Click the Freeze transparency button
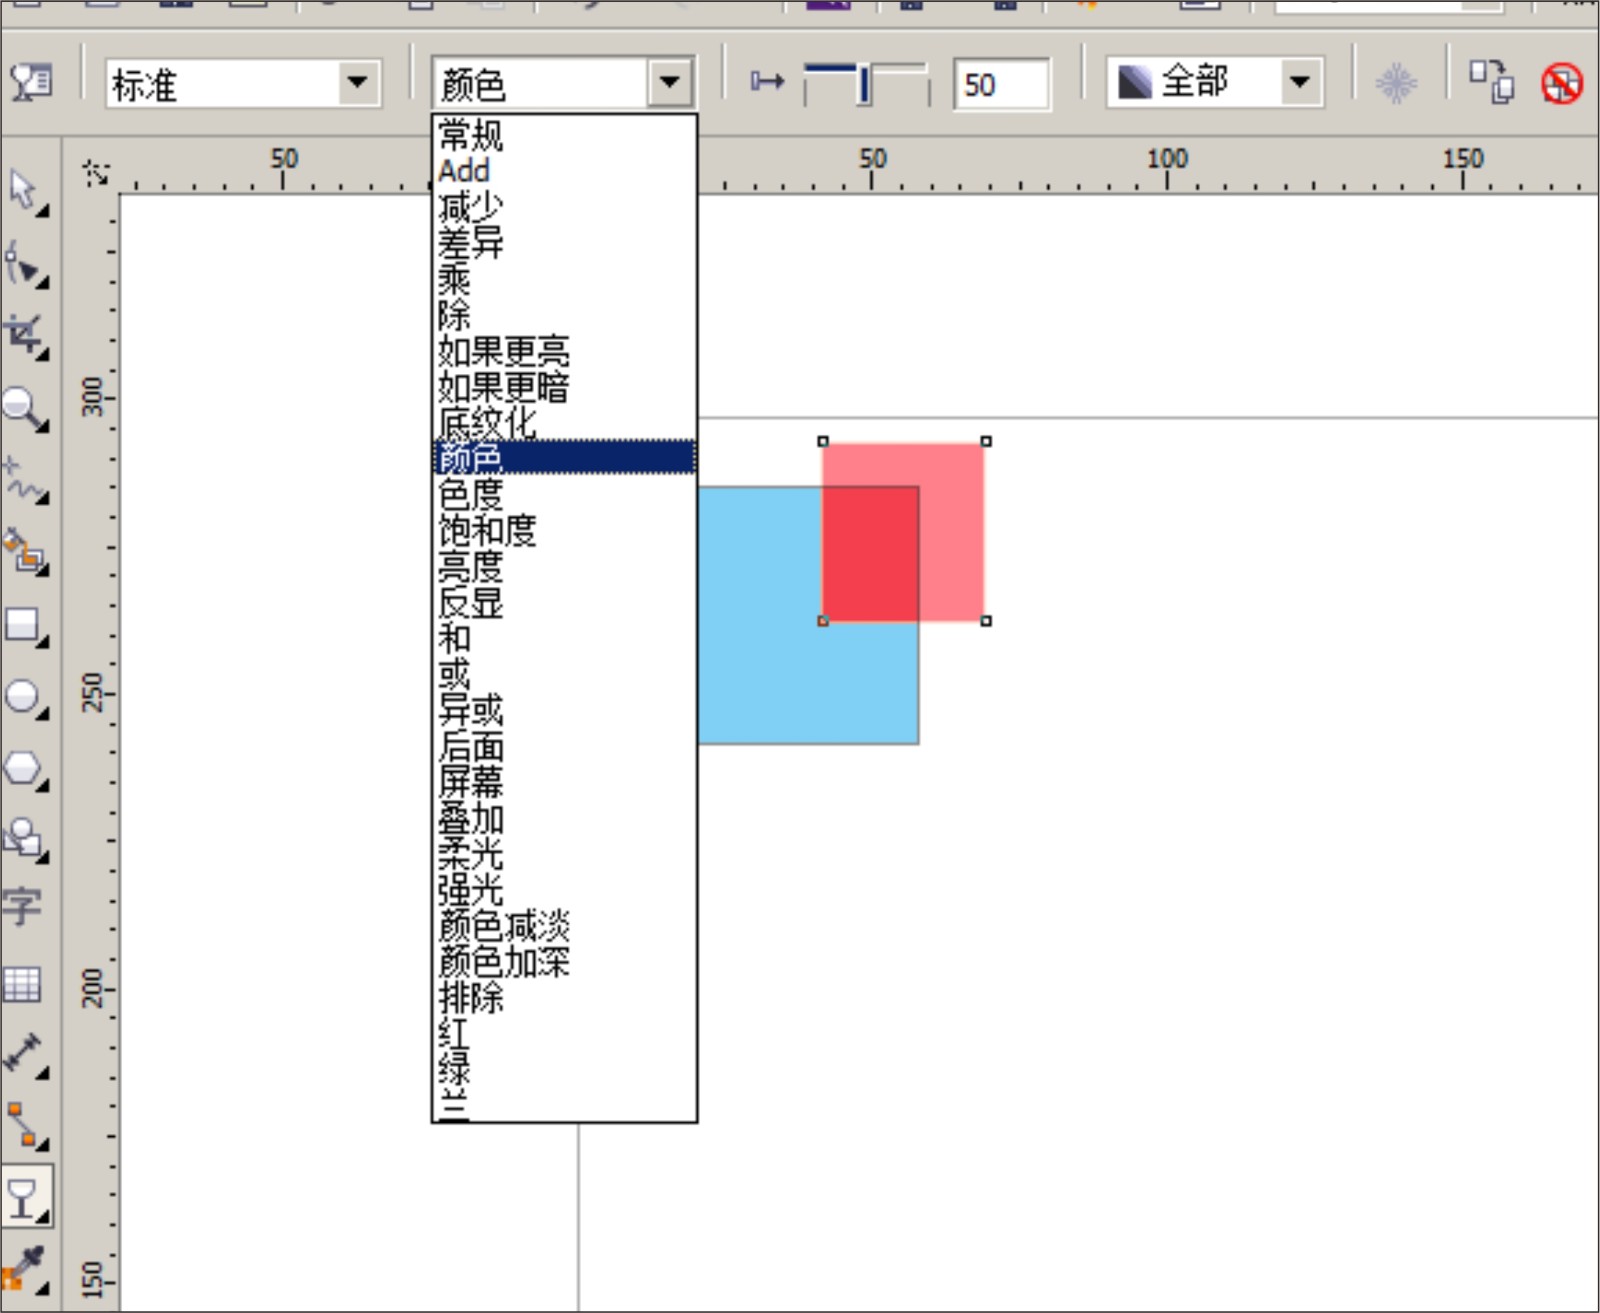The image size is (1600, 1313). (1395, 82)
